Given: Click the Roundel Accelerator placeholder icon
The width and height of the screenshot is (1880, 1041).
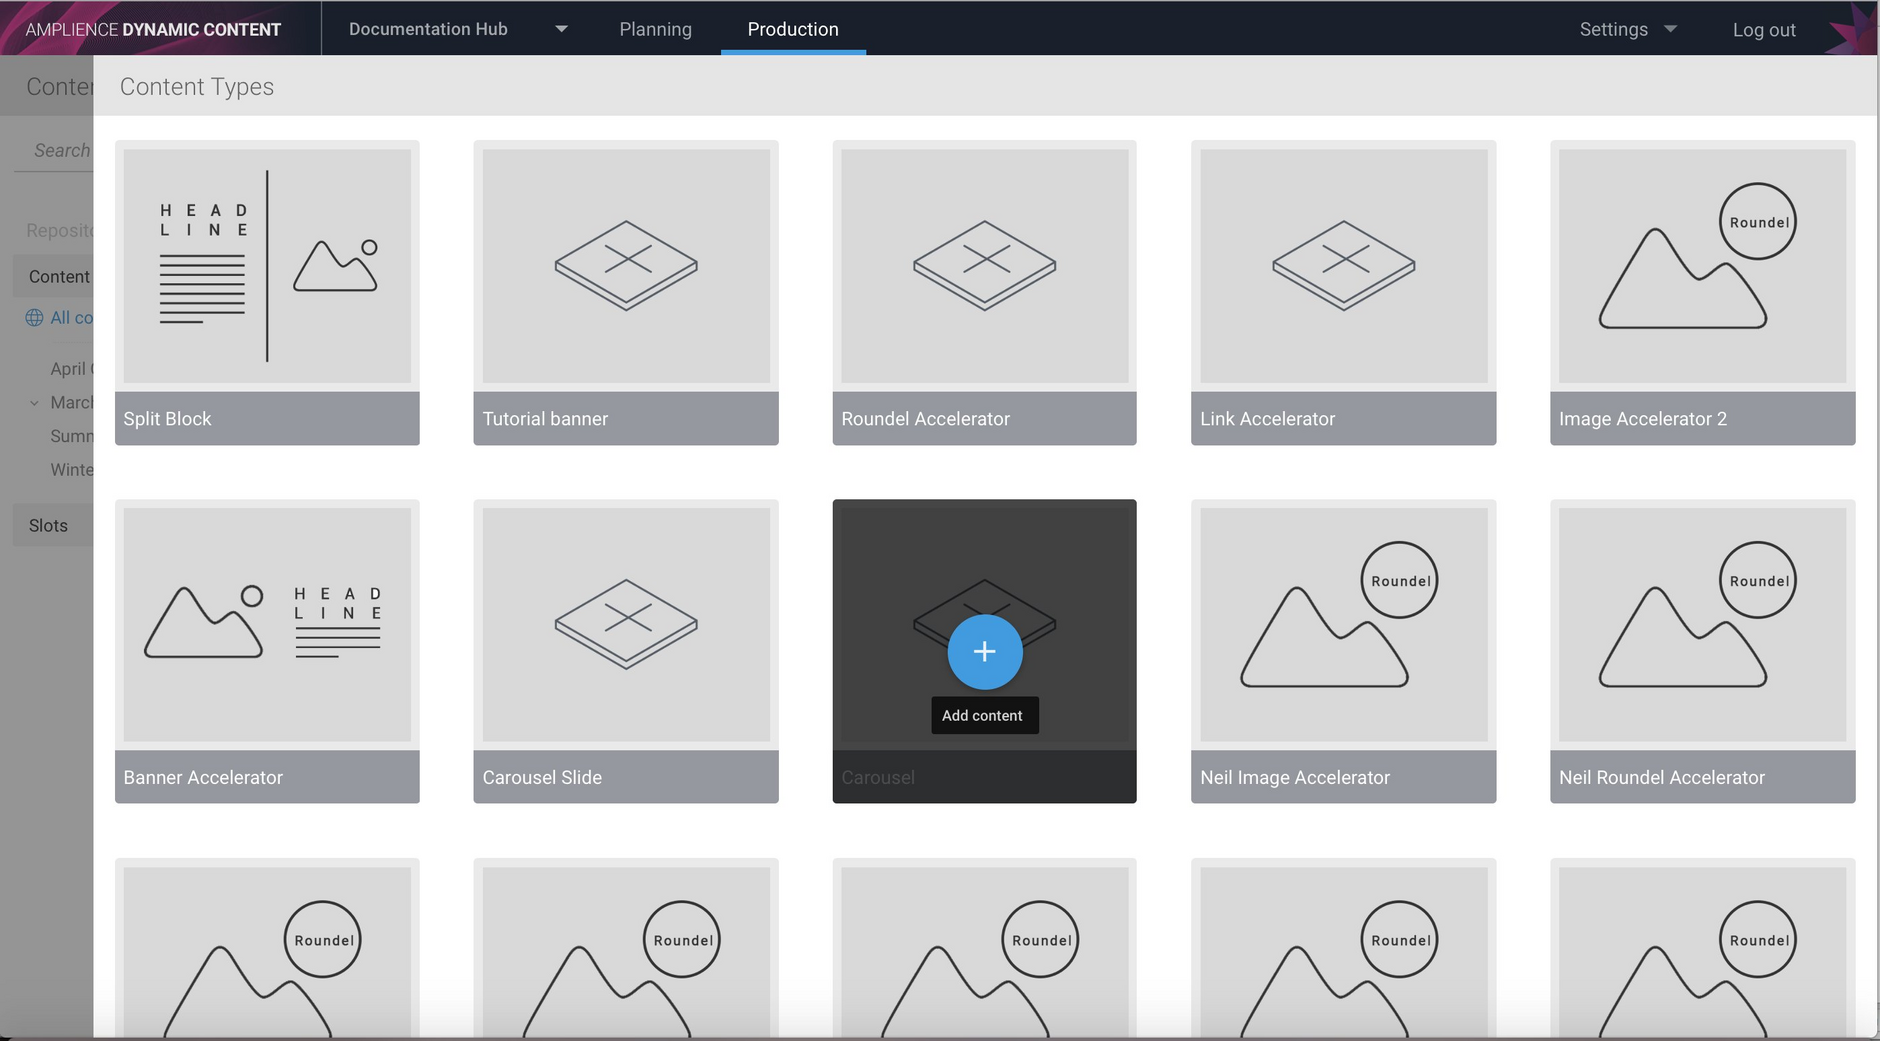Looking at the screenshot, I should (x=985, y=266).
